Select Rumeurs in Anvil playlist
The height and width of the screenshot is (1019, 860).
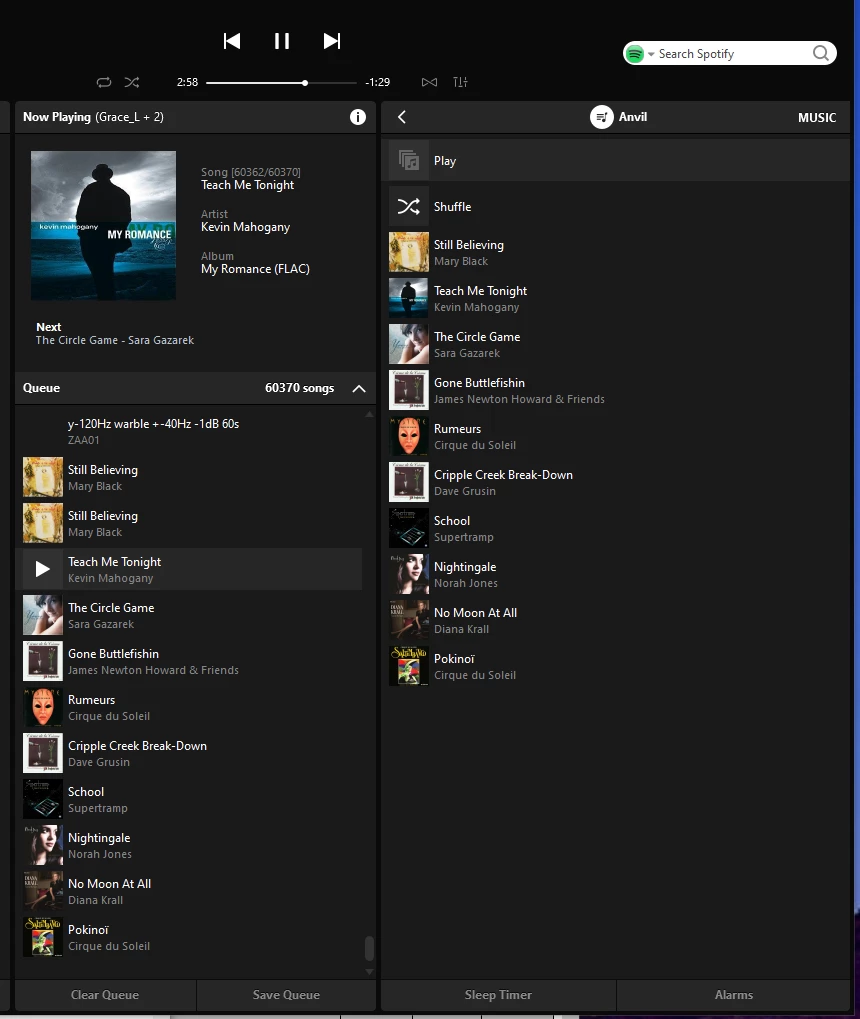pyautogui.click(x=616, y=437)
